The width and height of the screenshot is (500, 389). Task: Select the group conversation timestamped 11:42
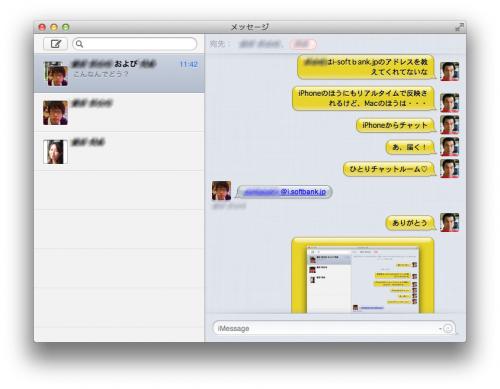pyautogui.click(x=119, y=73)
